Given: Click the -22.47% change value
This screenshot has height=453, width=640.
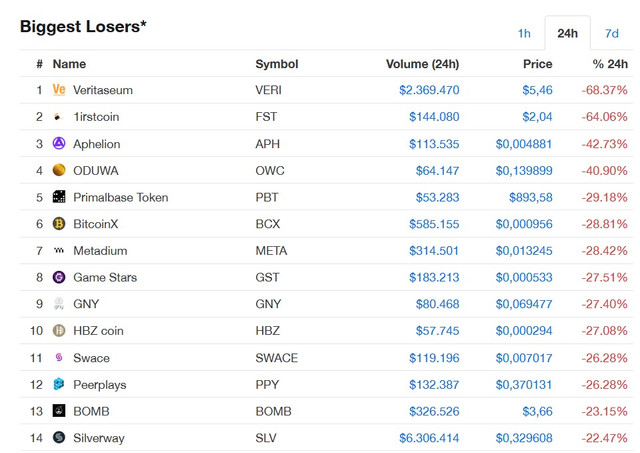Looking at the screenshot, I should [604, 438].
